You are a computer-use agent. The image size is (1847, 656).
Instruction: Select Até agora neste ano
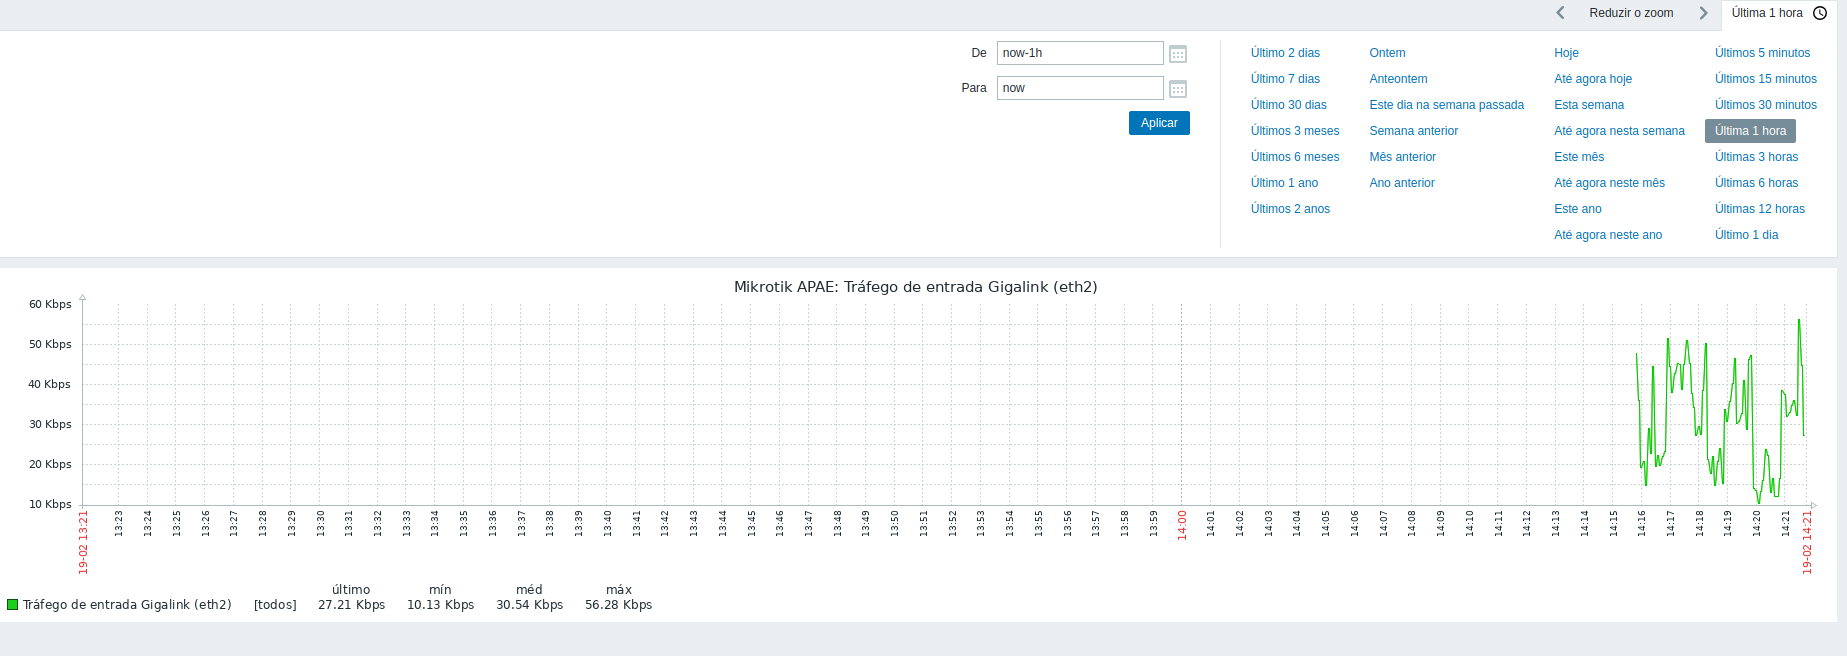[x=1607, y=235]
